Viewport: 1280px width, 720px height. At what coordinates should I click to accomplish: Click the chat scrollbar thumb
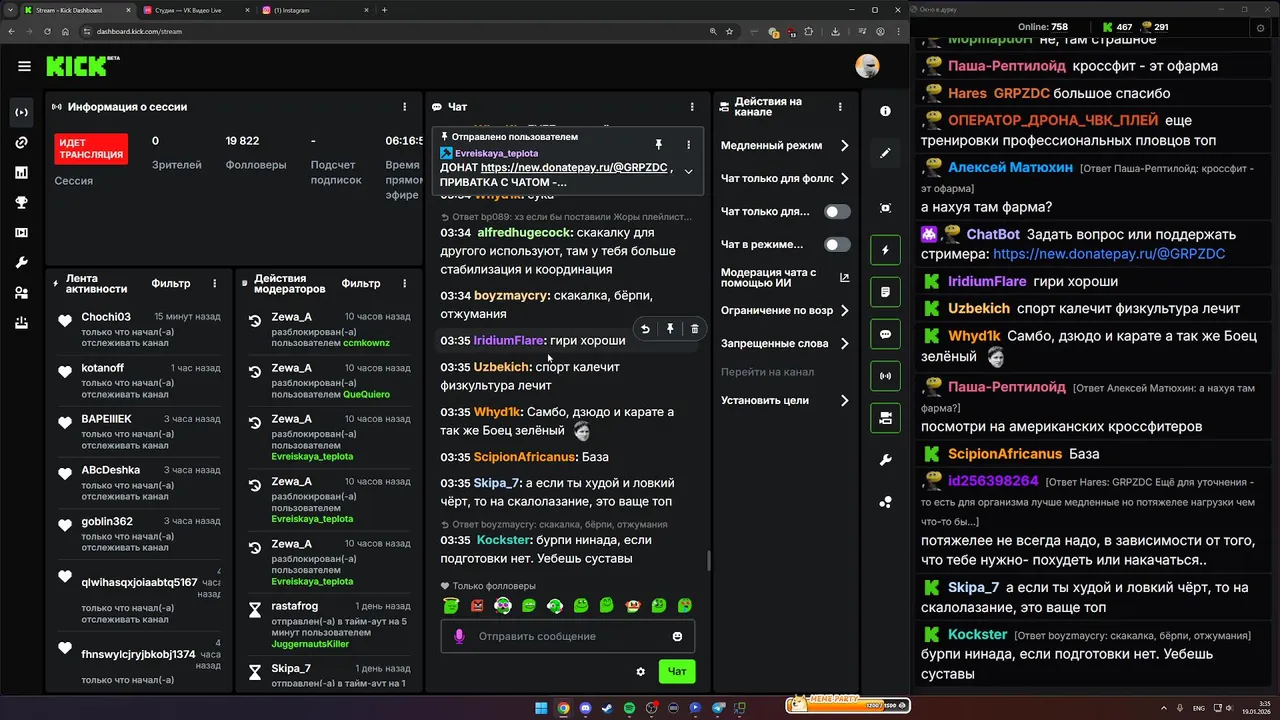point(709,561)
